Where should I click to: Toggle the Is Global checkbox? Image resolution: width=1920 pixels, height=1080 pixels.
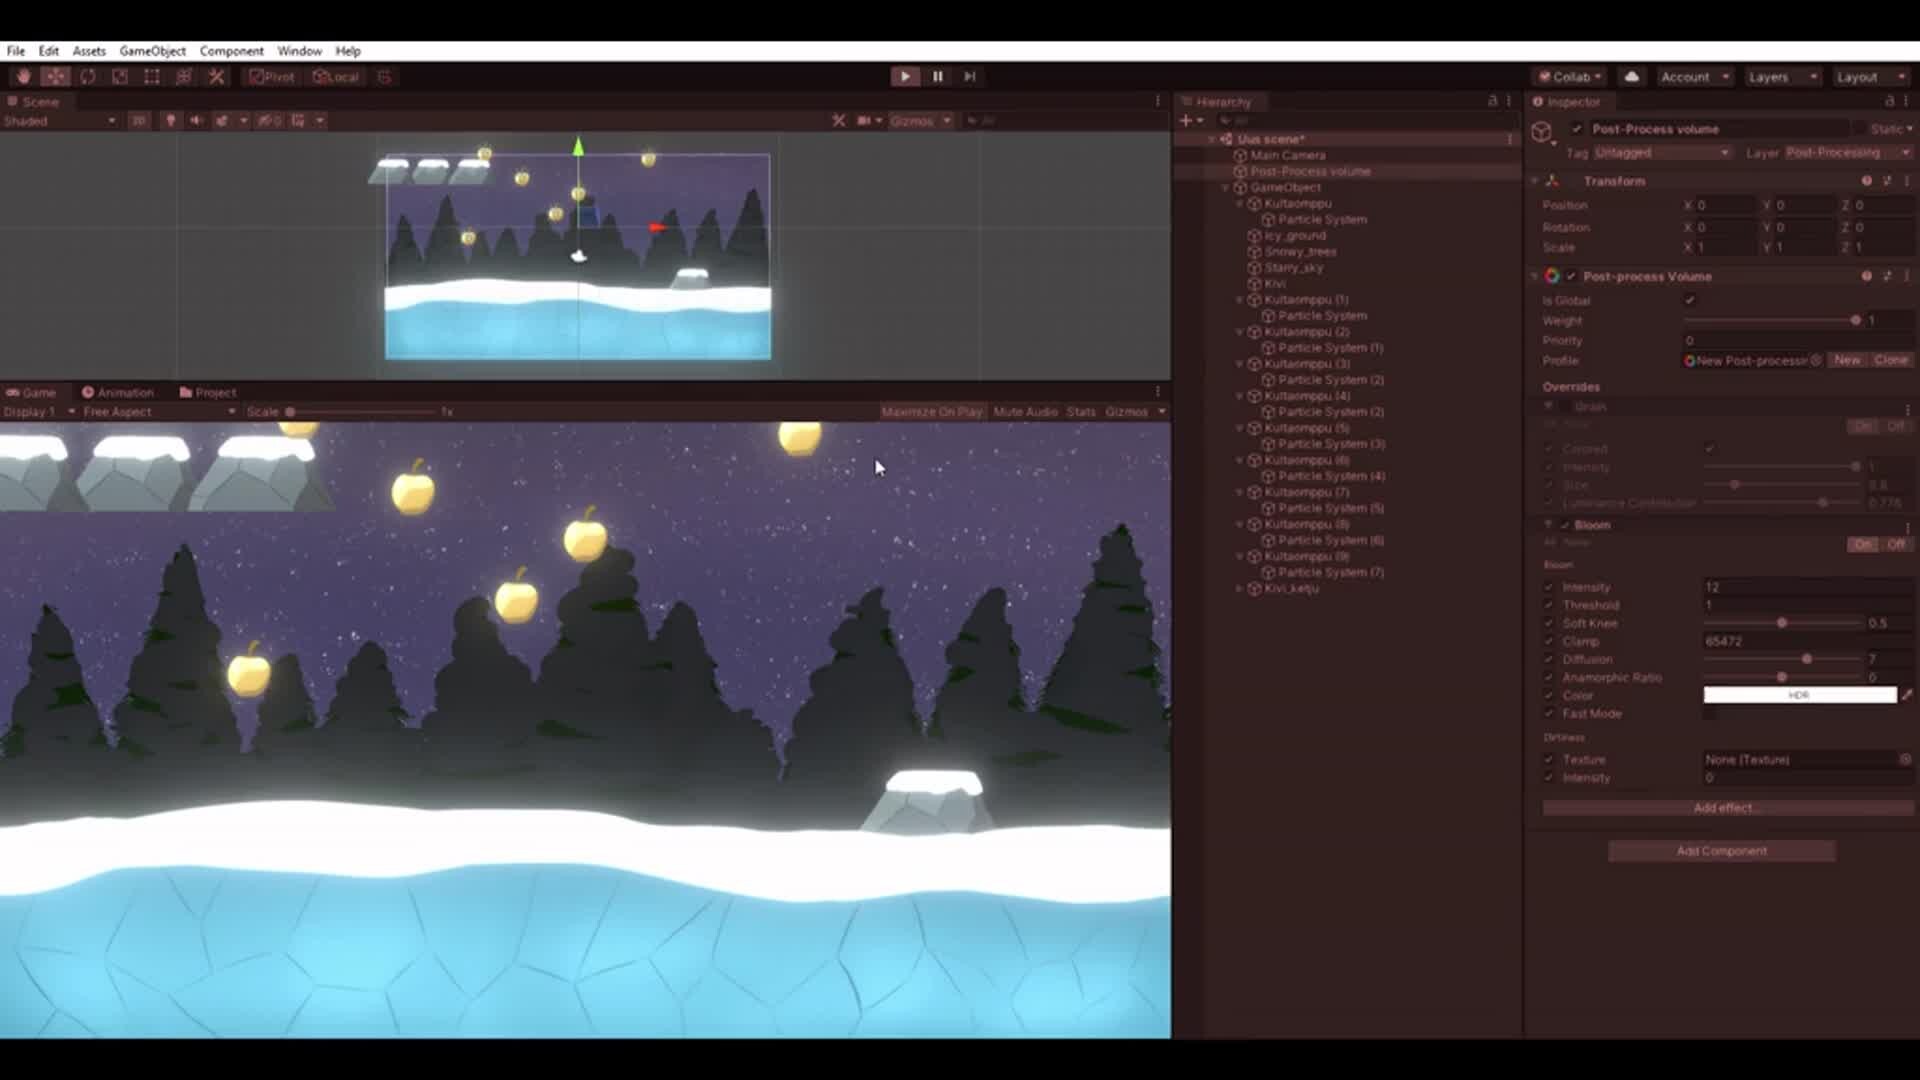[x=1690, y=300]
